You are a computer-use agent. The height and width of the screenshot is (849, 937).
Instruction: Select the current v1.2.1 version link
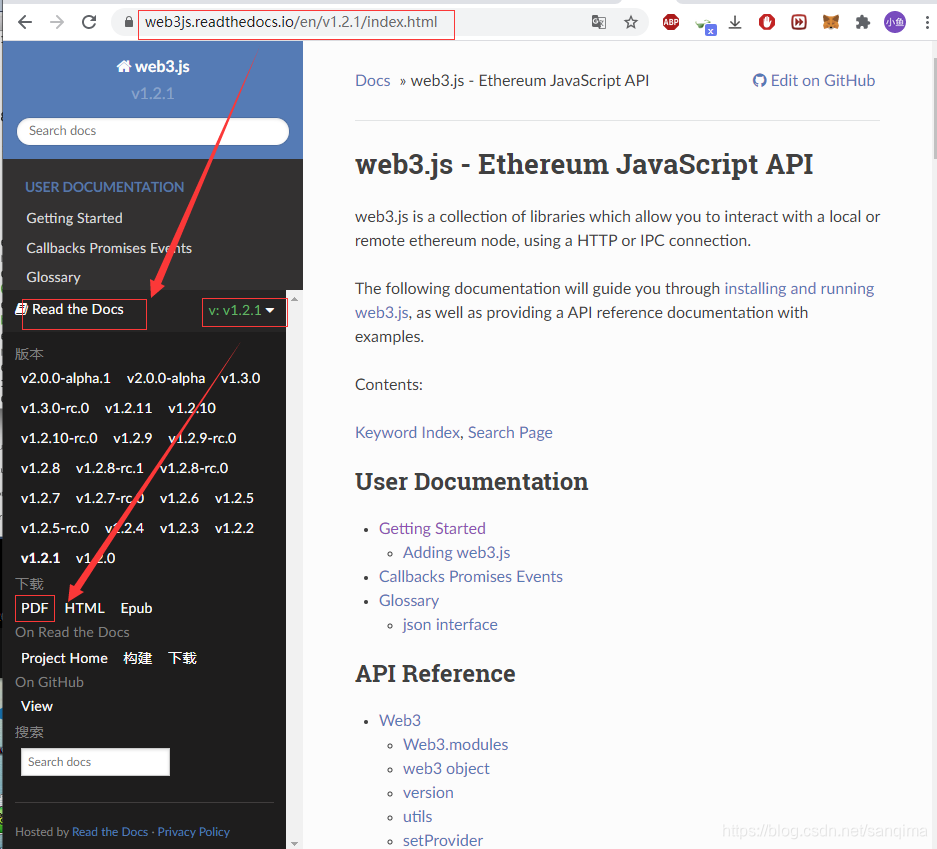pyautogui.click(x=41, y=558)
